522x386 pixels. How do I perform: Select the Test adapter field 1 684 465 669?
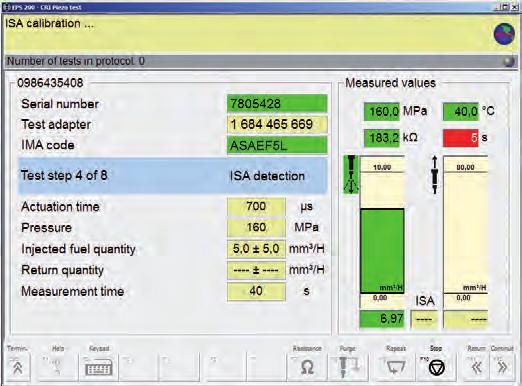tap(277, 124)
